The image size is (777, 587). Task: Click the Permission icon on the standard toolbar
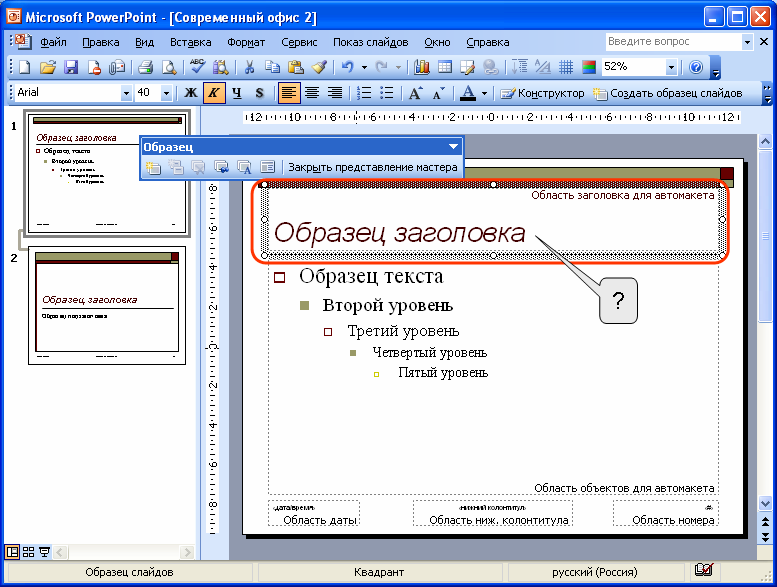point(94,67)
